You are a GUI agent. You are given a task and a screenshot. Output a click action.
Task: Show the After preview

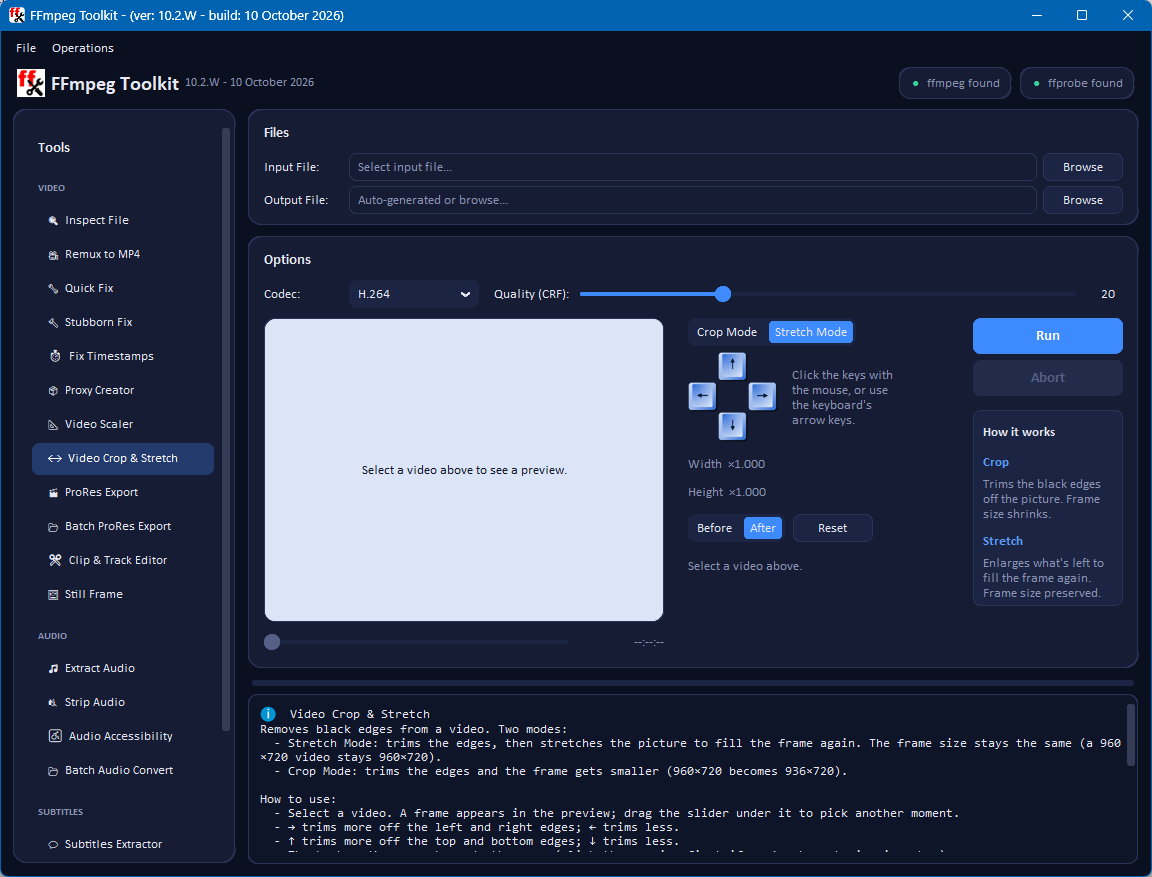[763, 528]
